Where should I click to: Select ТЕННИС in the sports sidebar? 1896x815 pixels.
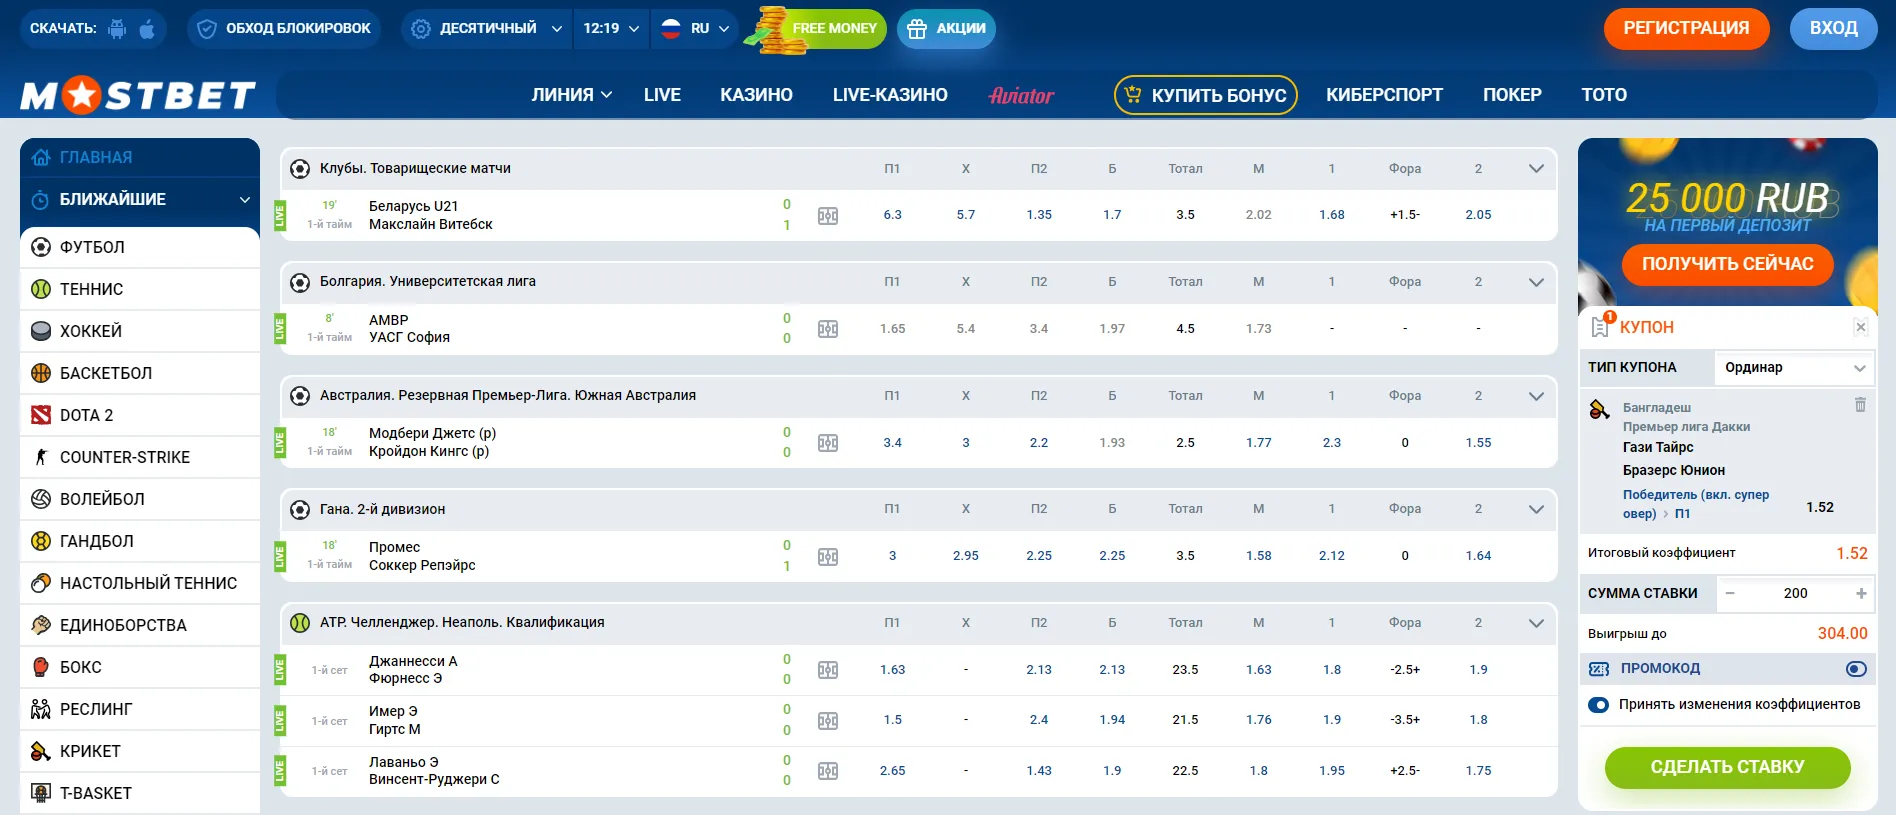pyautogui.click(x=92, y=289)
